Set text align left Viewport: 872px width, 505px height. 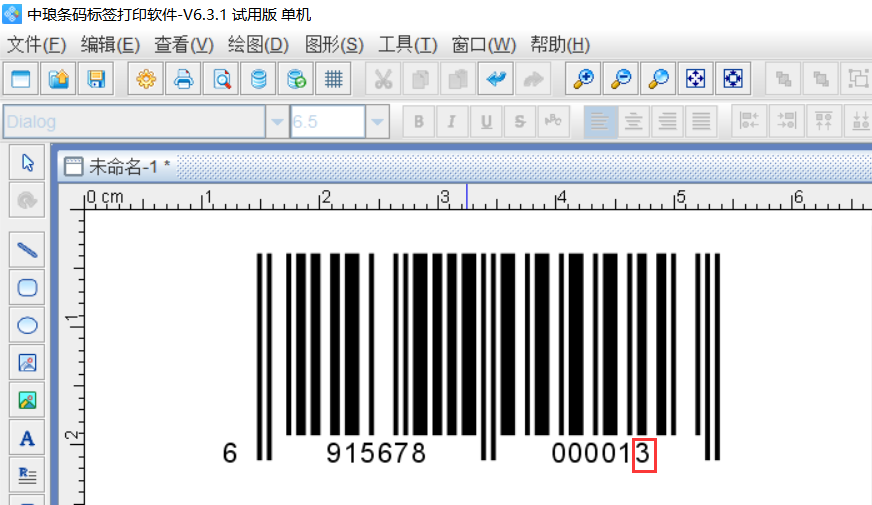coord(600,121)
